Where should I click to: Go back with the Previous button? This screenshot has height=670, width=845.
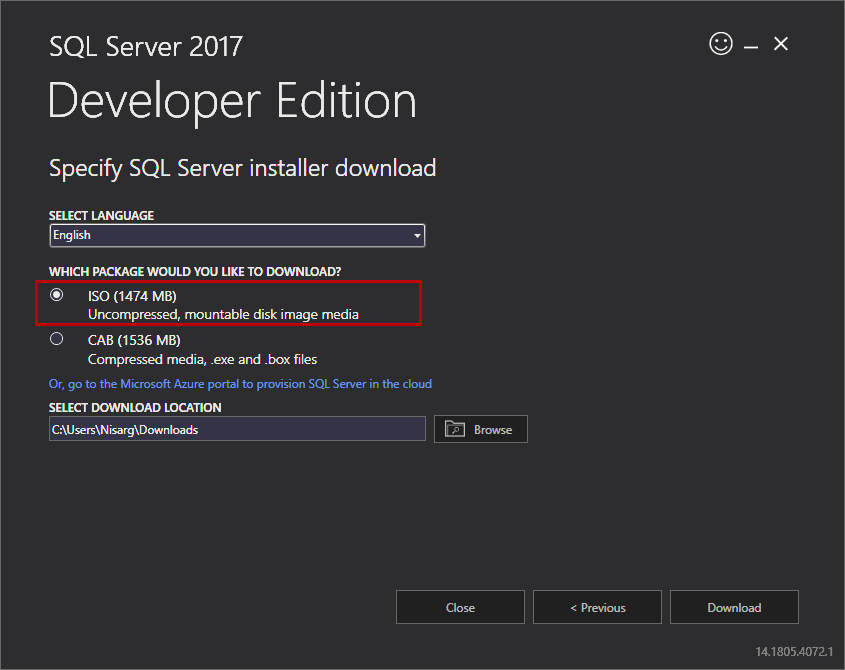(x=597, y=607)
